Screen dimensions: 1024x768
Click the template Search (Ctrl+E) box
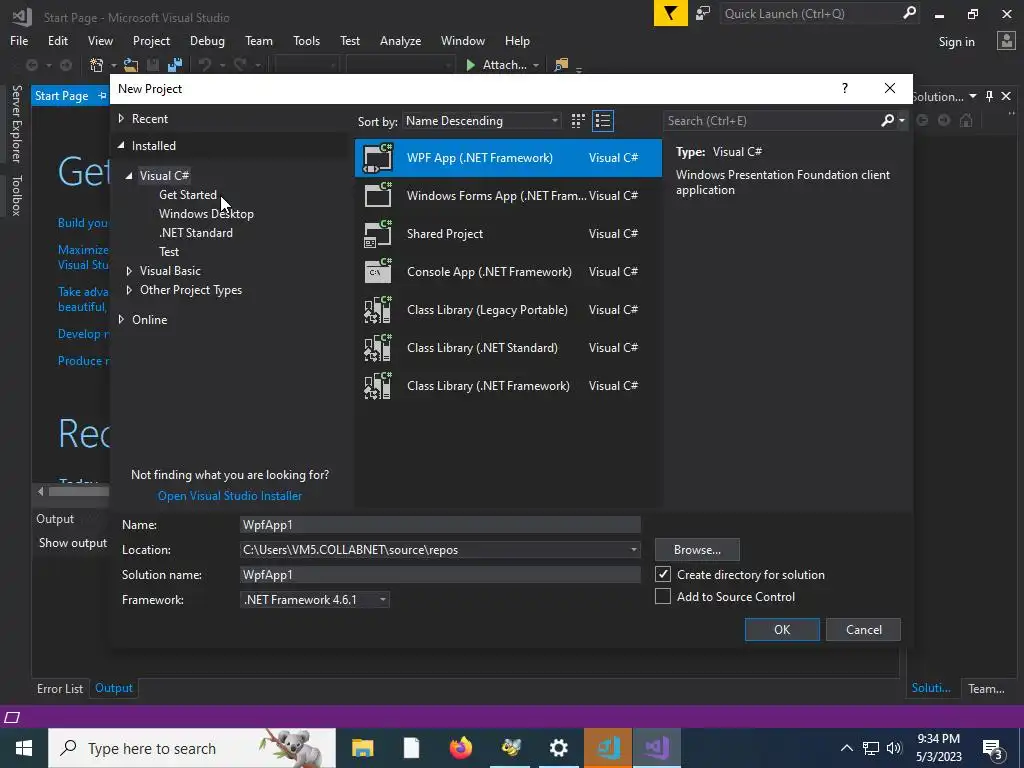point(771,121)
